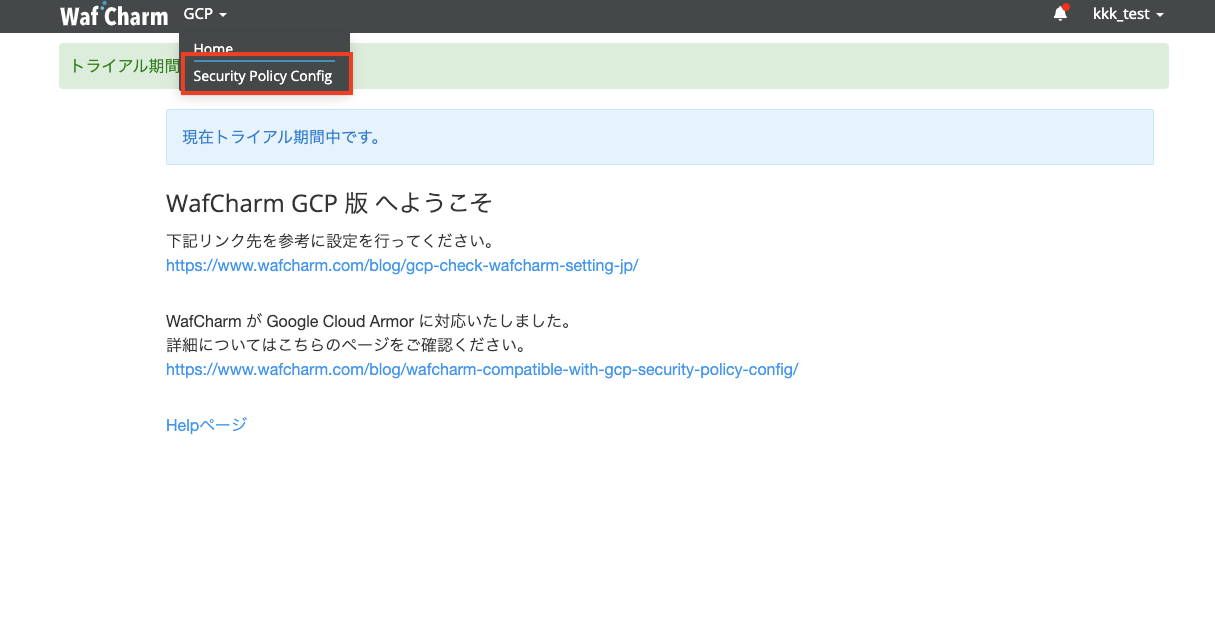Open the wafcharm-compatible-with-gcp-security-policy-config link
The image size is (1215, 642).
[482, 369]
